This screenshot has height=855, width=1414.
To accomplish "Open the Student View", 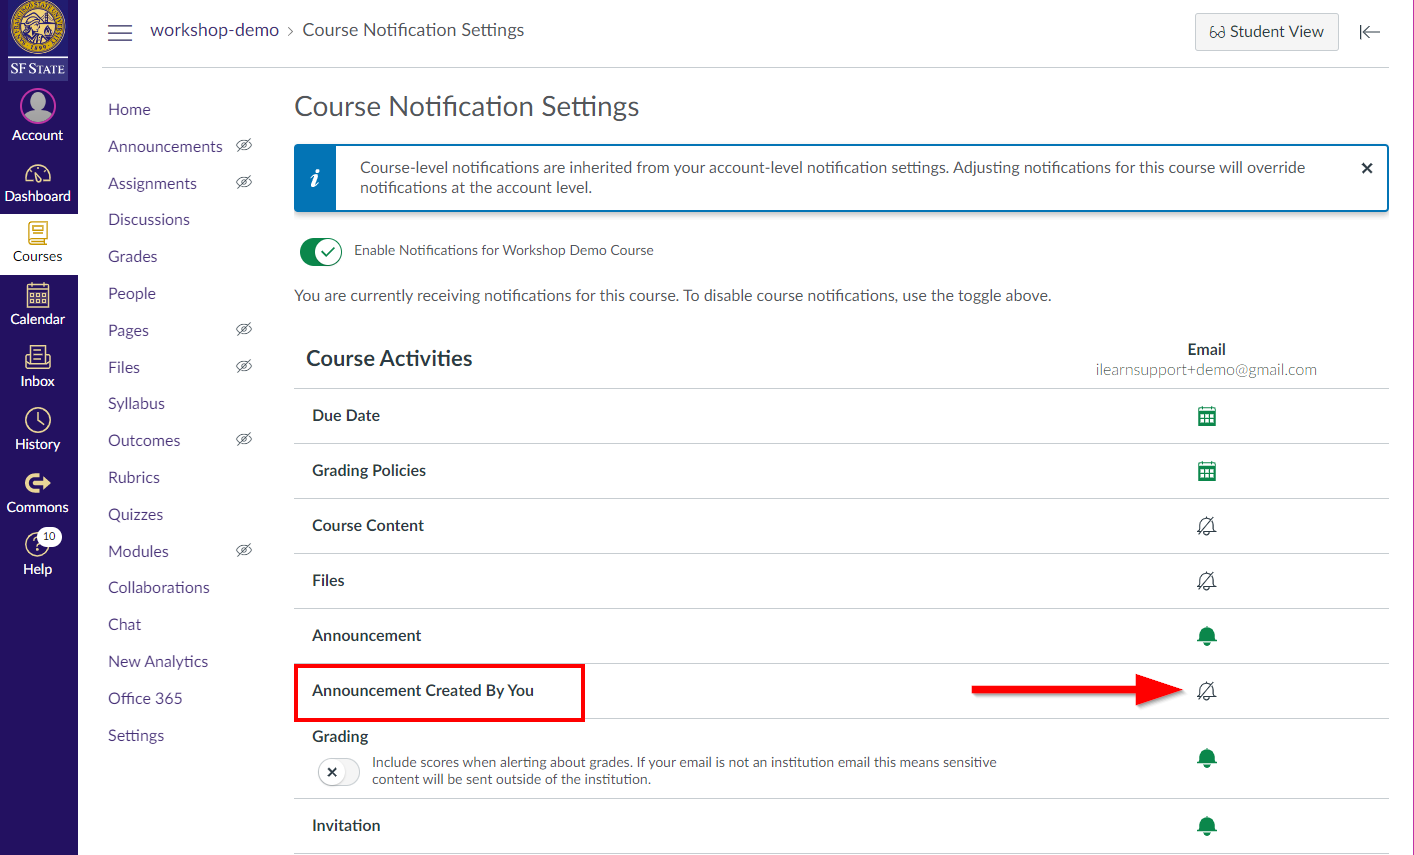I will 1267,32.
